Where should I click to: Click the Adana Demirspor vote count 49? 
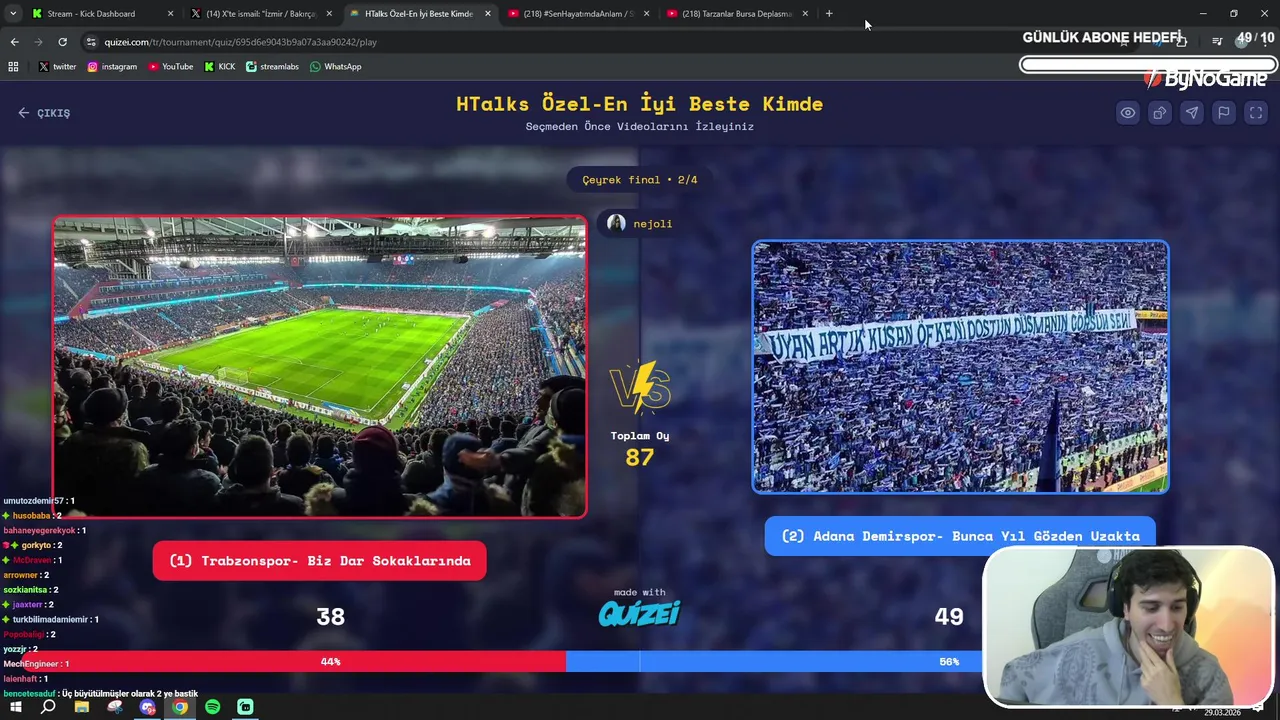pos(949,617)
